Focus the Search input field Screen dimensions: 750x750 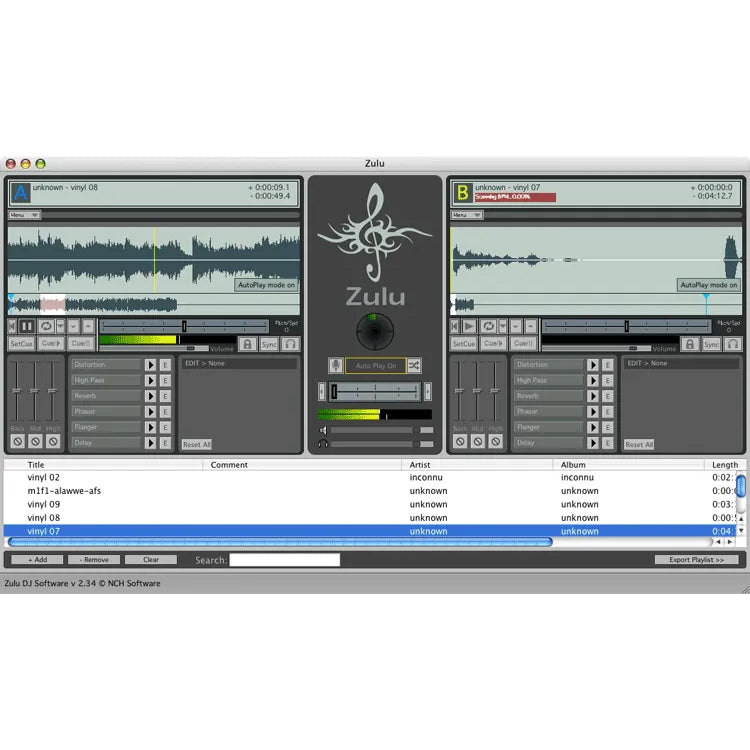click(285, 560)
